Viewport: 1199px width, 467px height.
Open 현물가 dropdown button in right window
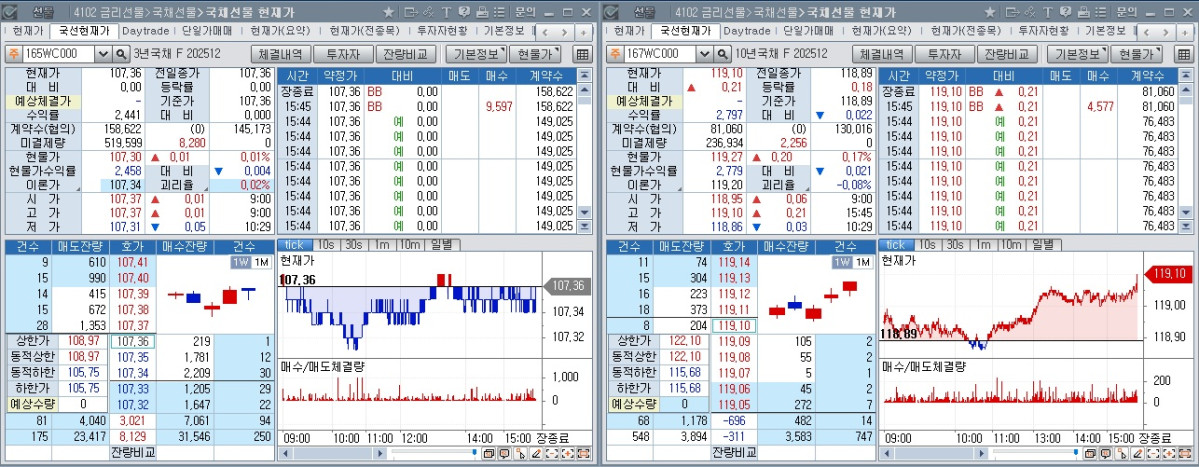[x=1136, y=54]
